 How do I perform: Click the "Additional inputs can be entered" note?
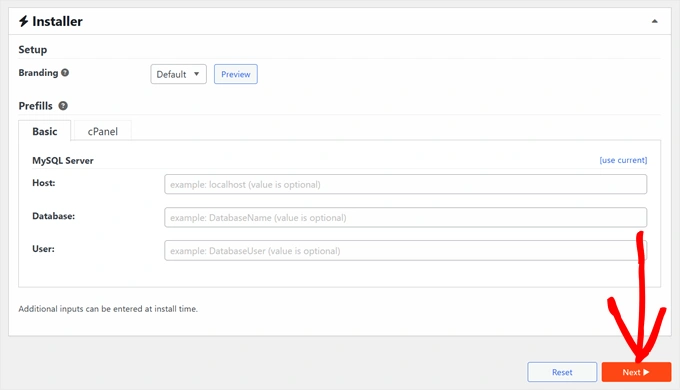[108, 309]
